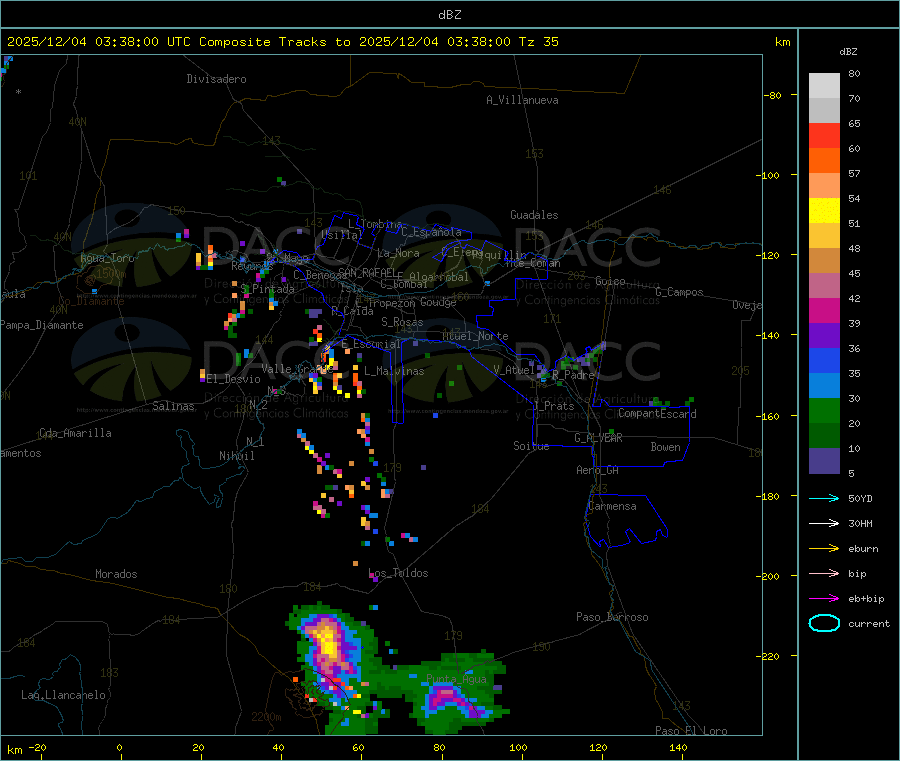Click the 'Paso_Barroso' map label
900x761 pixels.
(612, 617)
